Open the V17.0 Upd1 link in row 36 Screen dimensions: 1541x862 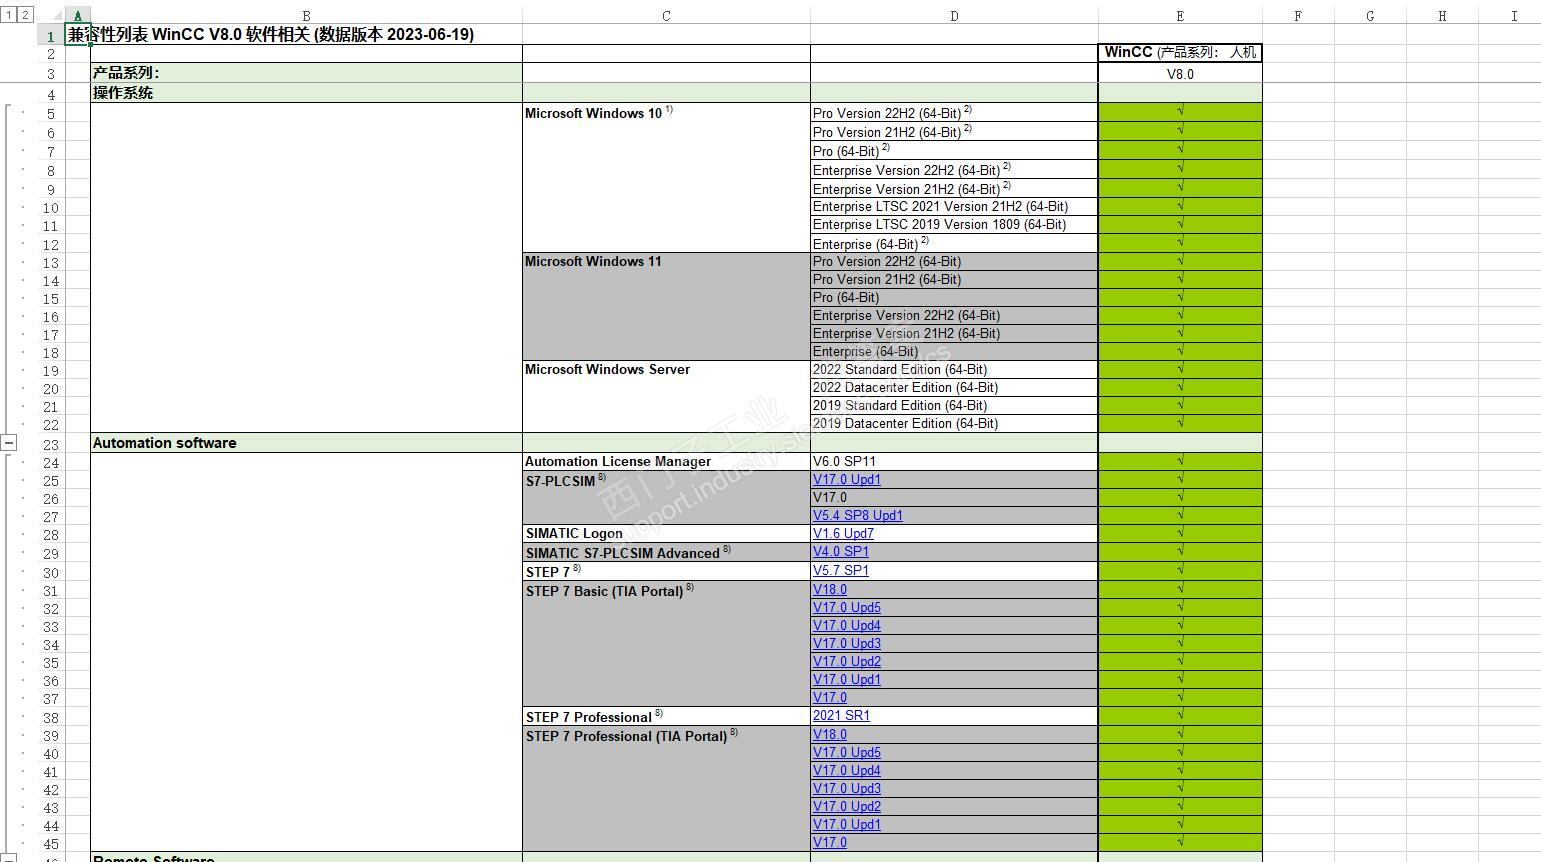tap(847, 680)
